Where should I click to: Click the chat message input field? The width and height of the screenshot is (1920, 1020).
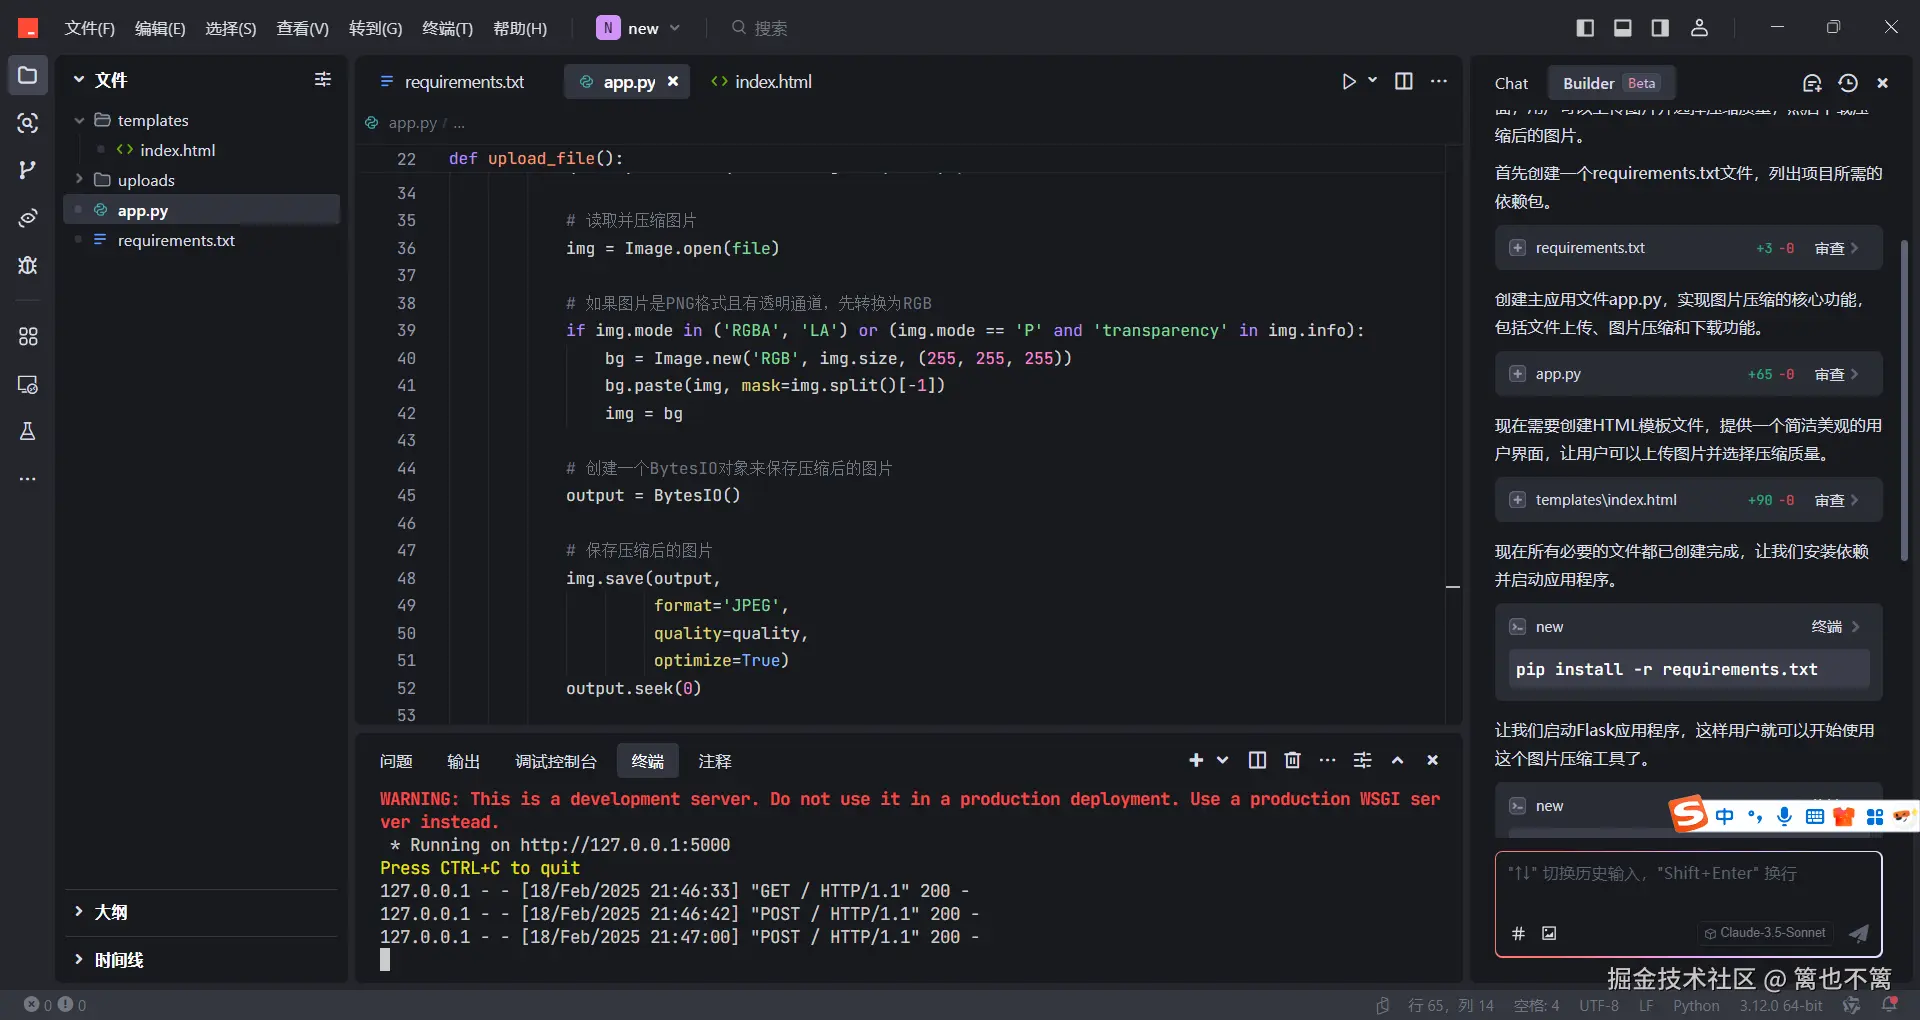click(x=1687, y=885)
